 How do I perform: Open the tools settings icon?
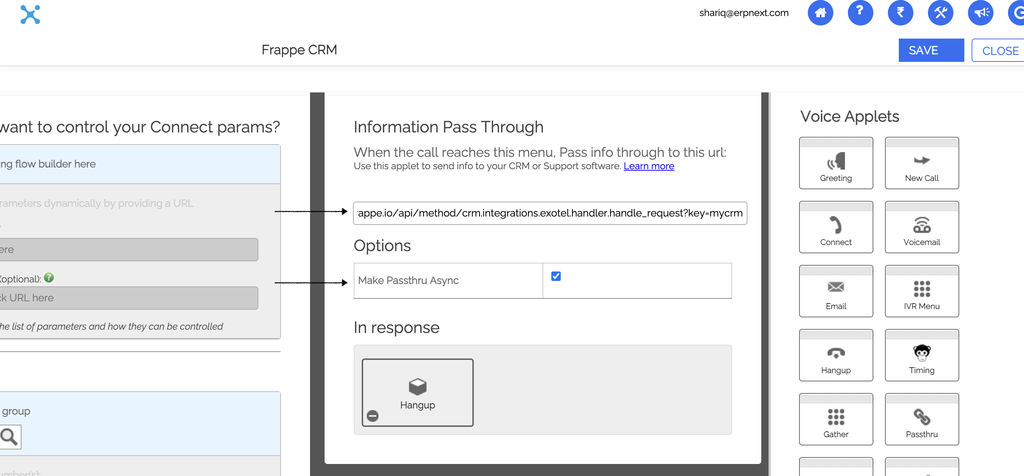(x=940, y=13)
